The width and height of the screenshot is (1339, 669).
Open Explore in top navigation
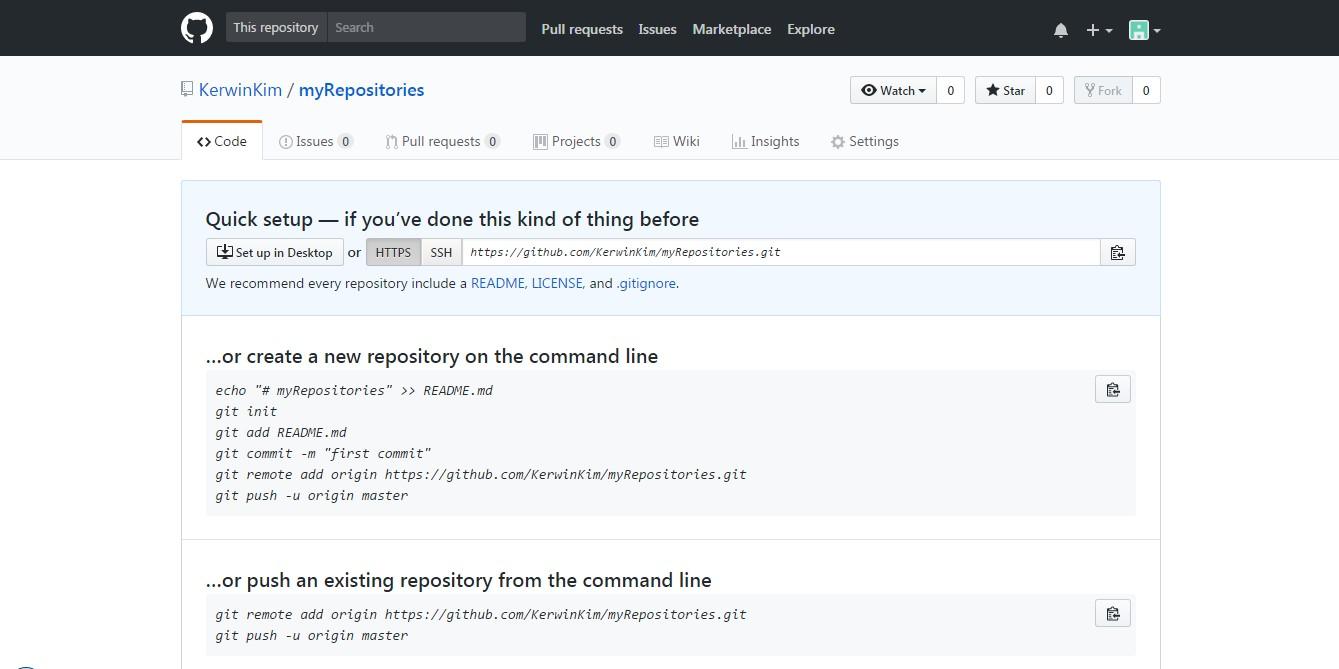pos(811,29)
